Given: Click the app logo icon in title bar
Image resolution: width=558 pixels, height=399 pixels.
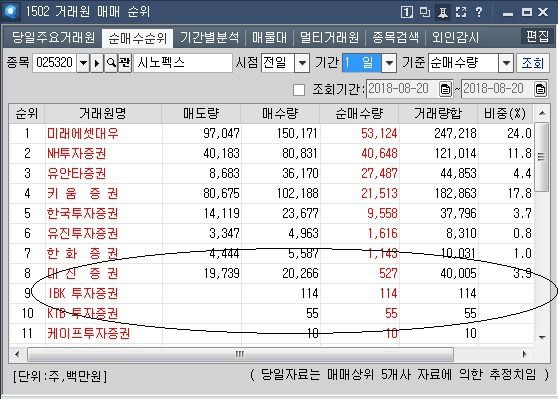Looking at the screenshot, I should [x=11, y=11].
